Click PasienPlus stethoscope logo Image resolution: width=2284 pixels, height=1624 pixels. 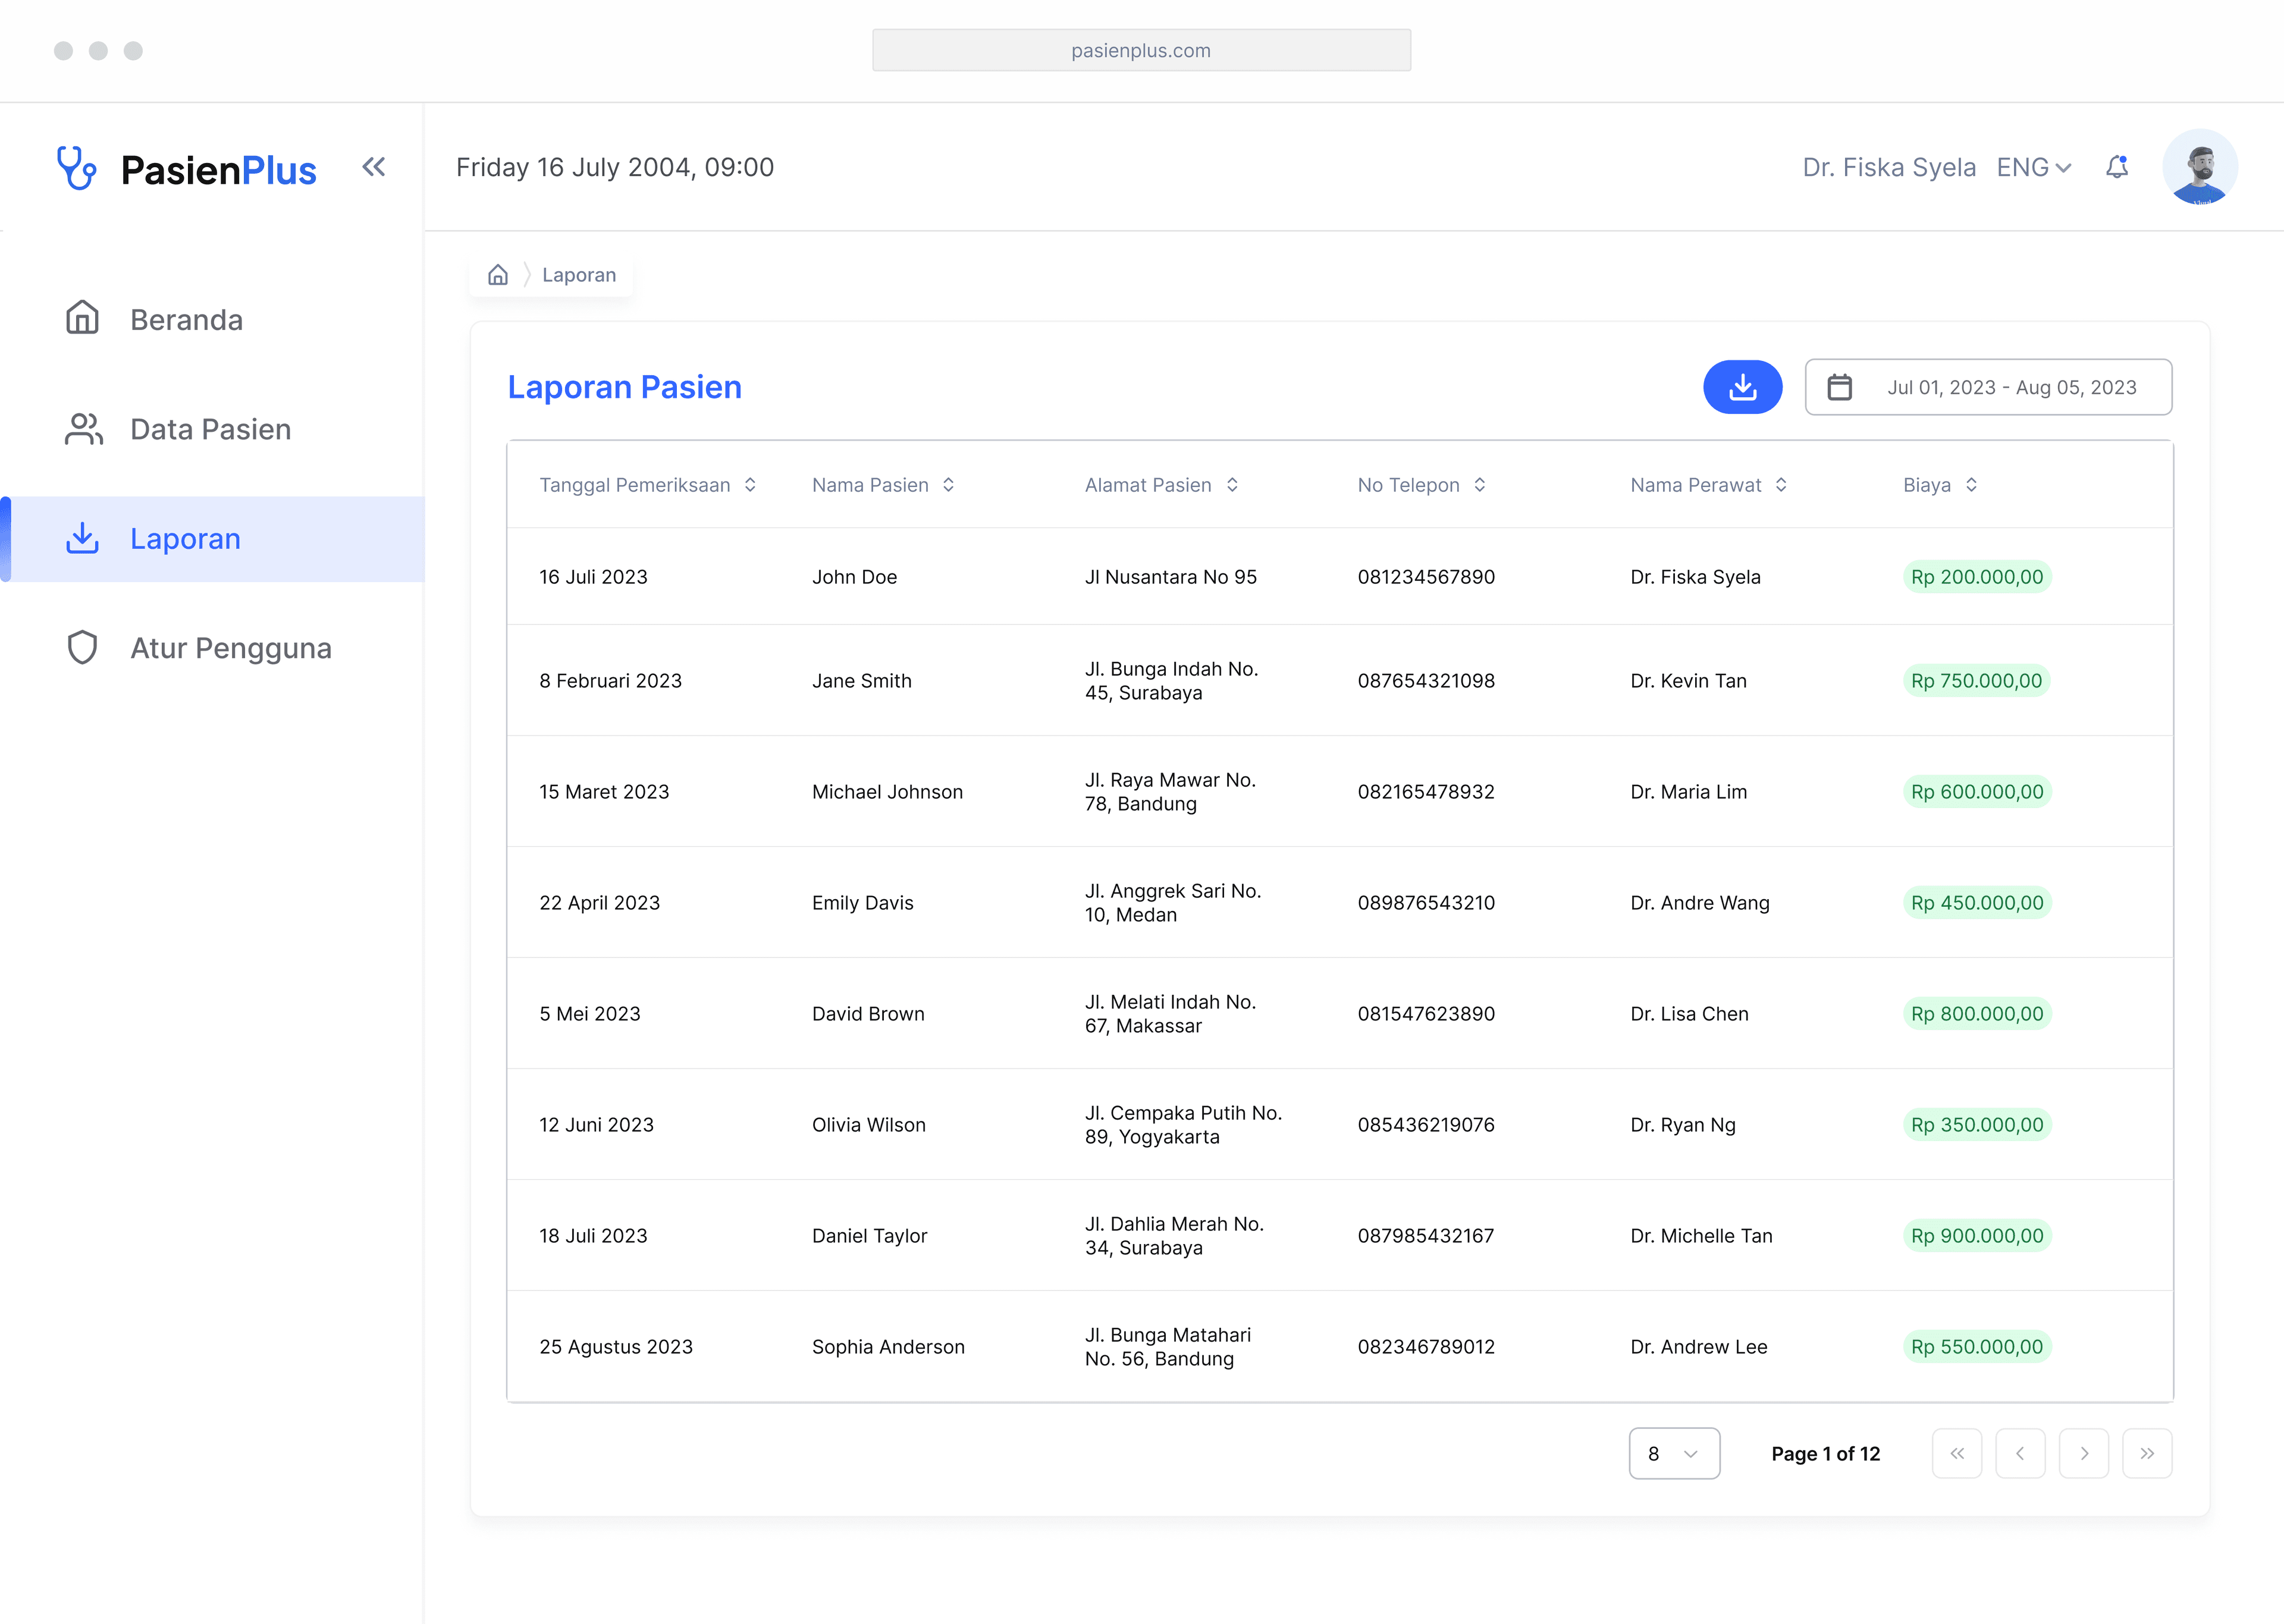click(x=77, y=168)
